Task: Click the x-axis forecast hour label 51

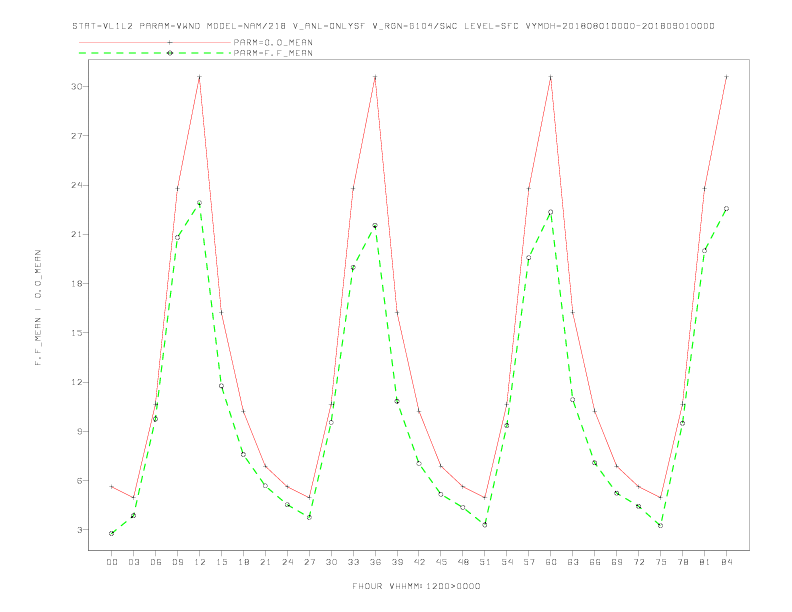Action: pyautogui.click(x=485, y=562)
